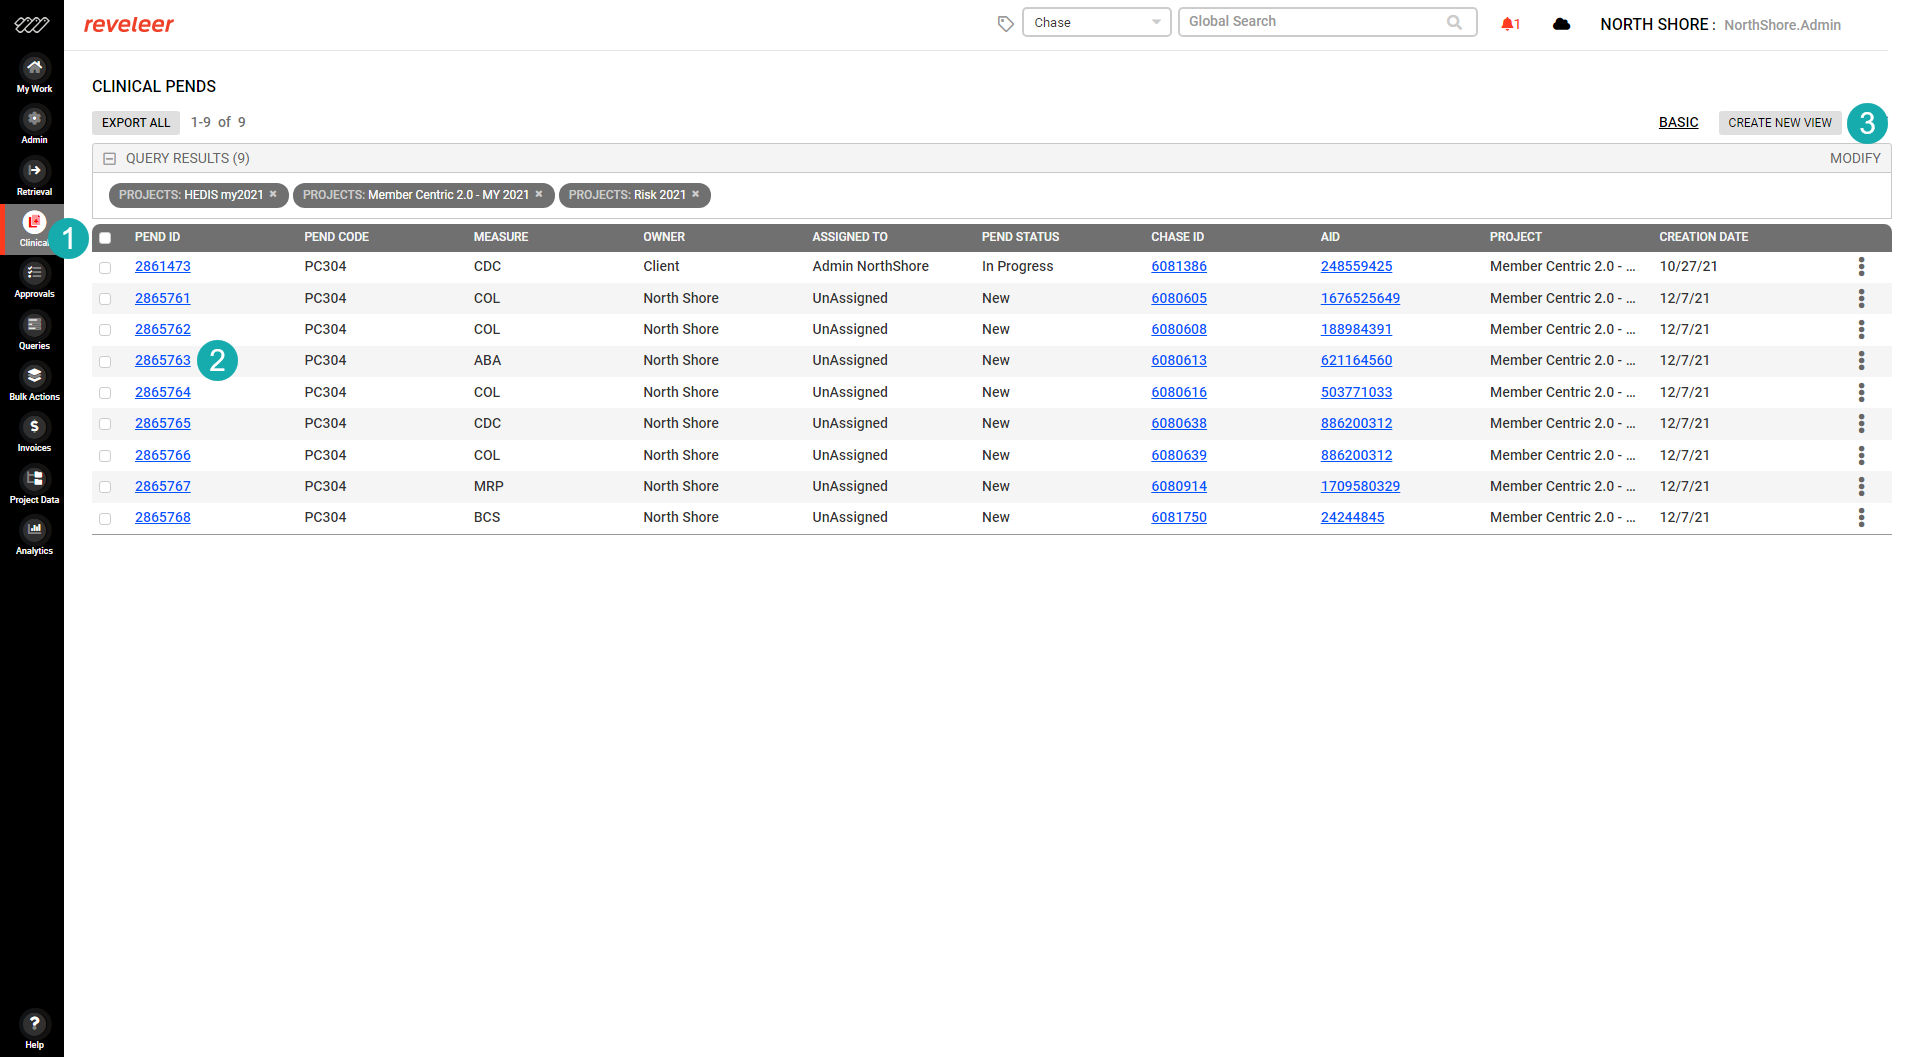Check the box for pend 2865764
This screenshot has height=1057, width=1920.
[x=105, y=393]
